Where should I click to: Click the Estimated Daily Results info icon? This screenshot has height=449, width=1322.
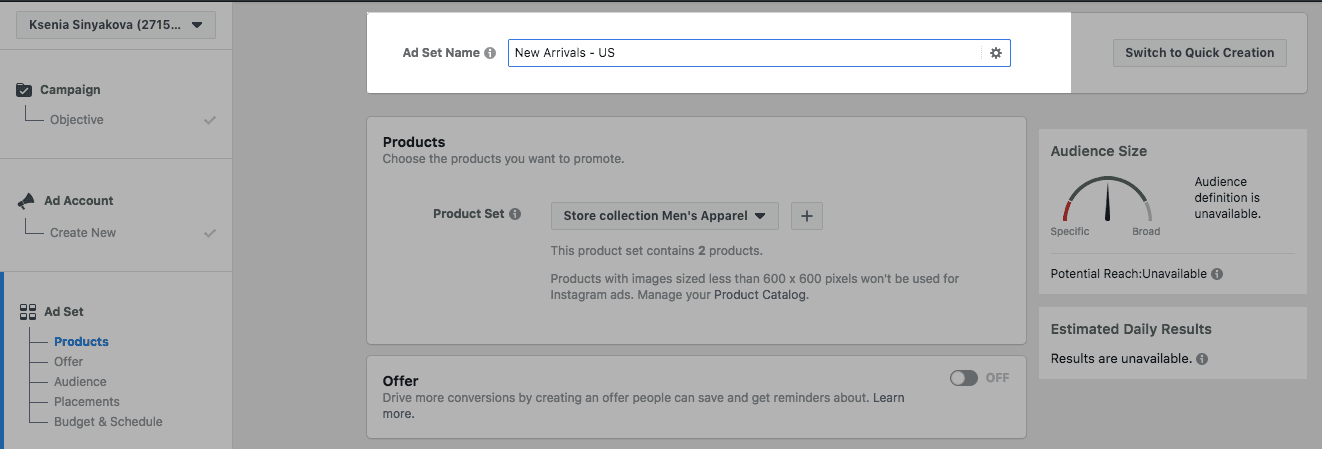click(x=1202, y=359)
